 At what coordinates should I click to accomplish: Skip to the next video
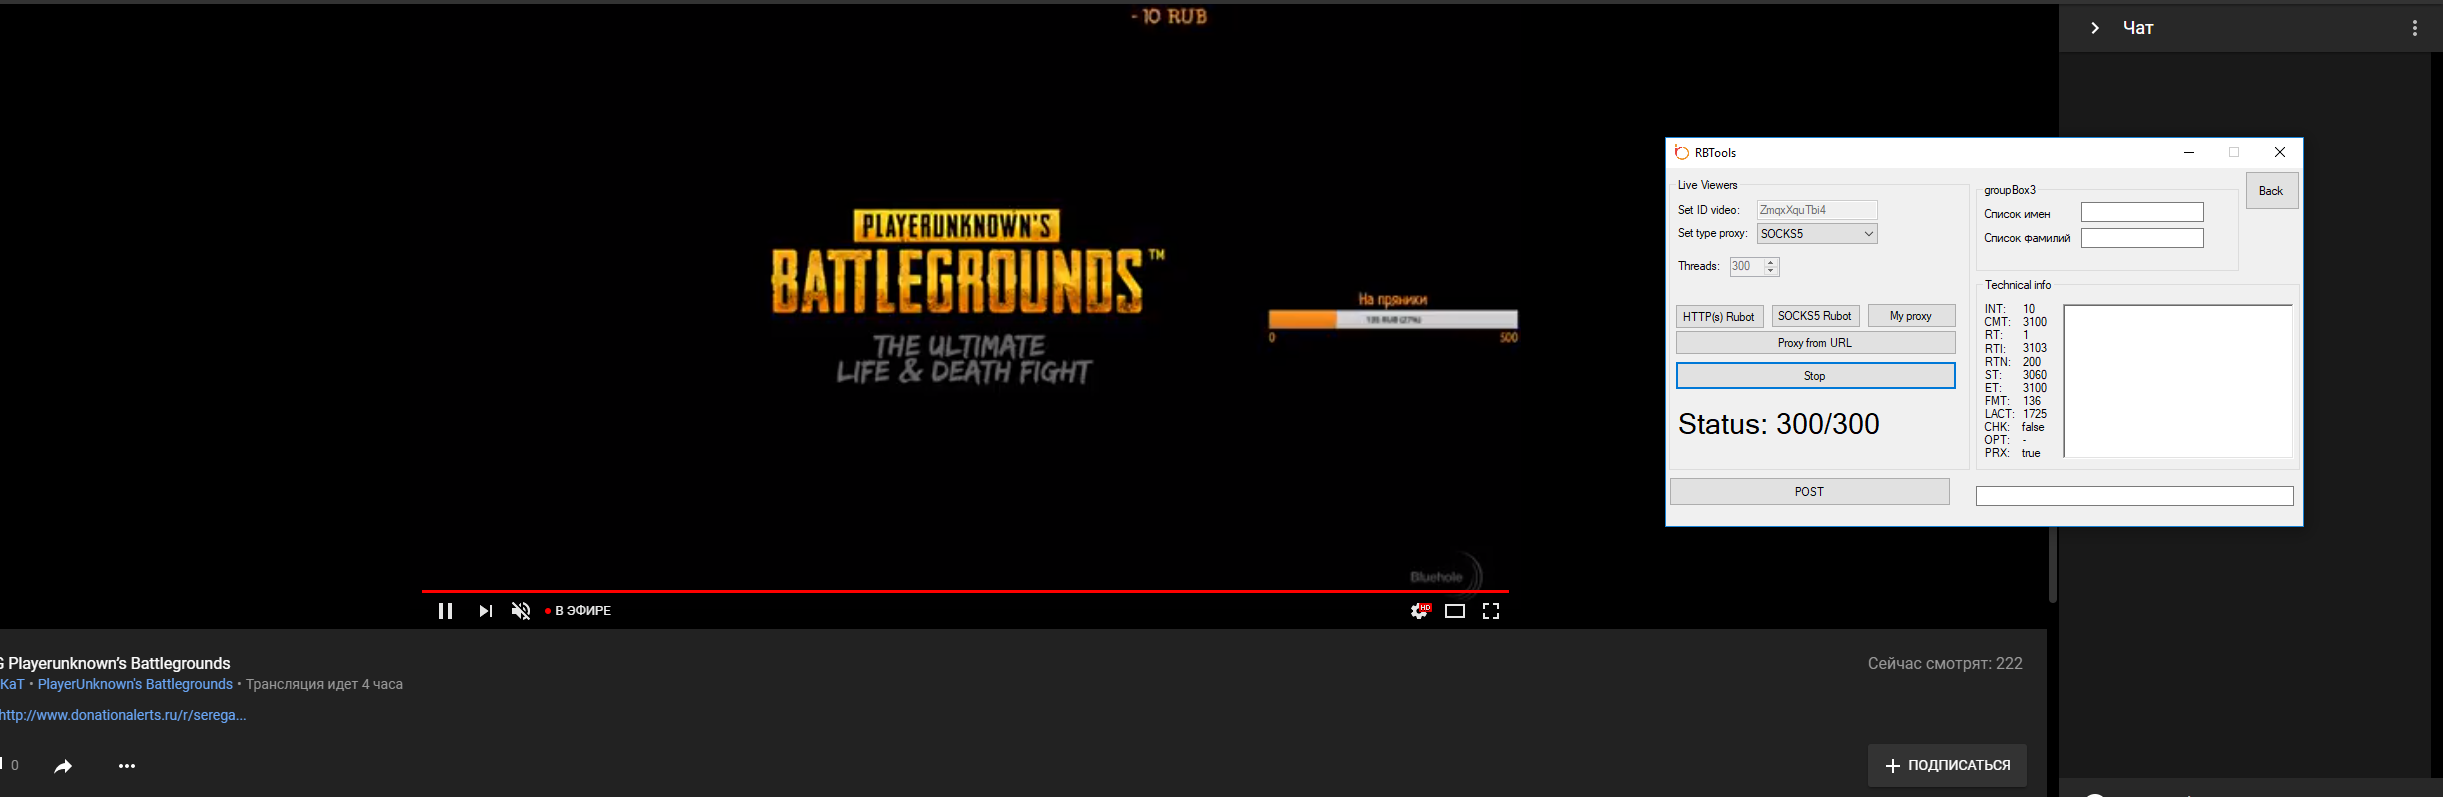click(x=485, y=611)
